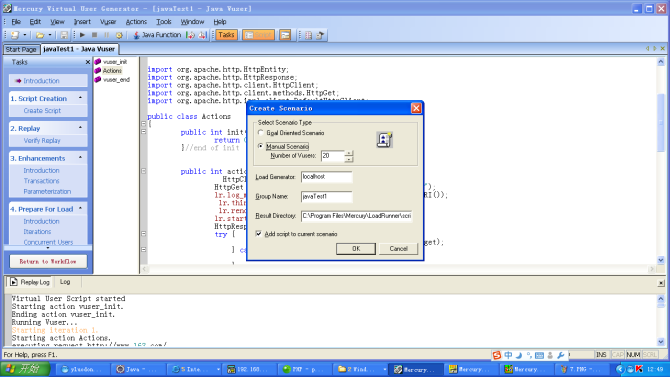Toggle Chinese input mode 中 icon
The image size is (670, 377).
pos(508,355)
